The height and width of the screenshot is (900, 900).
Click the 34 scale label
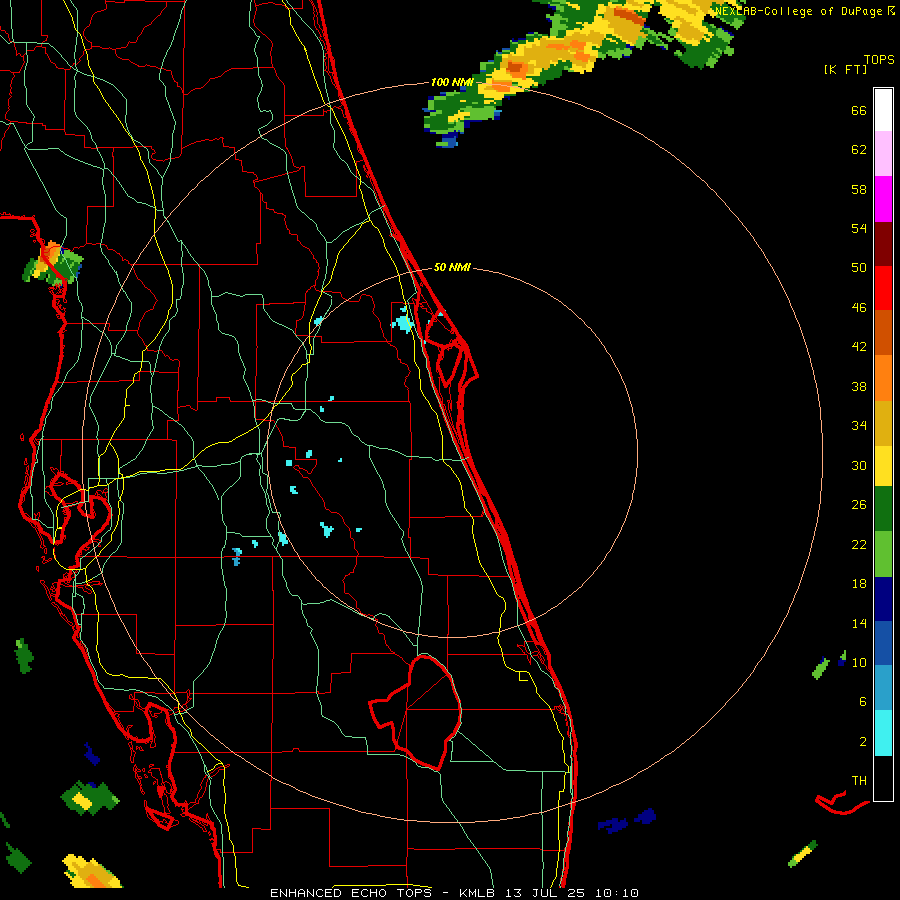click(859, 425)
